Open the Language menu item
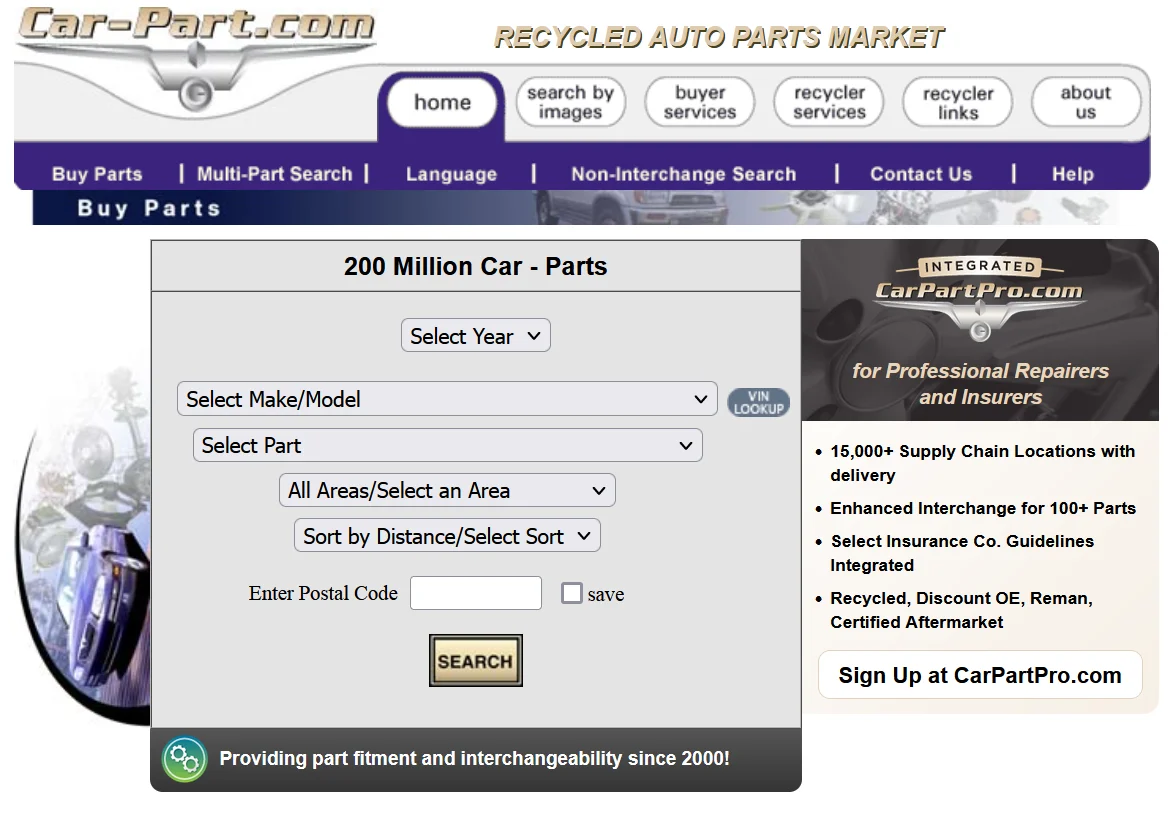The height and width of the screenshot is (814, 1170). click(451, 174)
